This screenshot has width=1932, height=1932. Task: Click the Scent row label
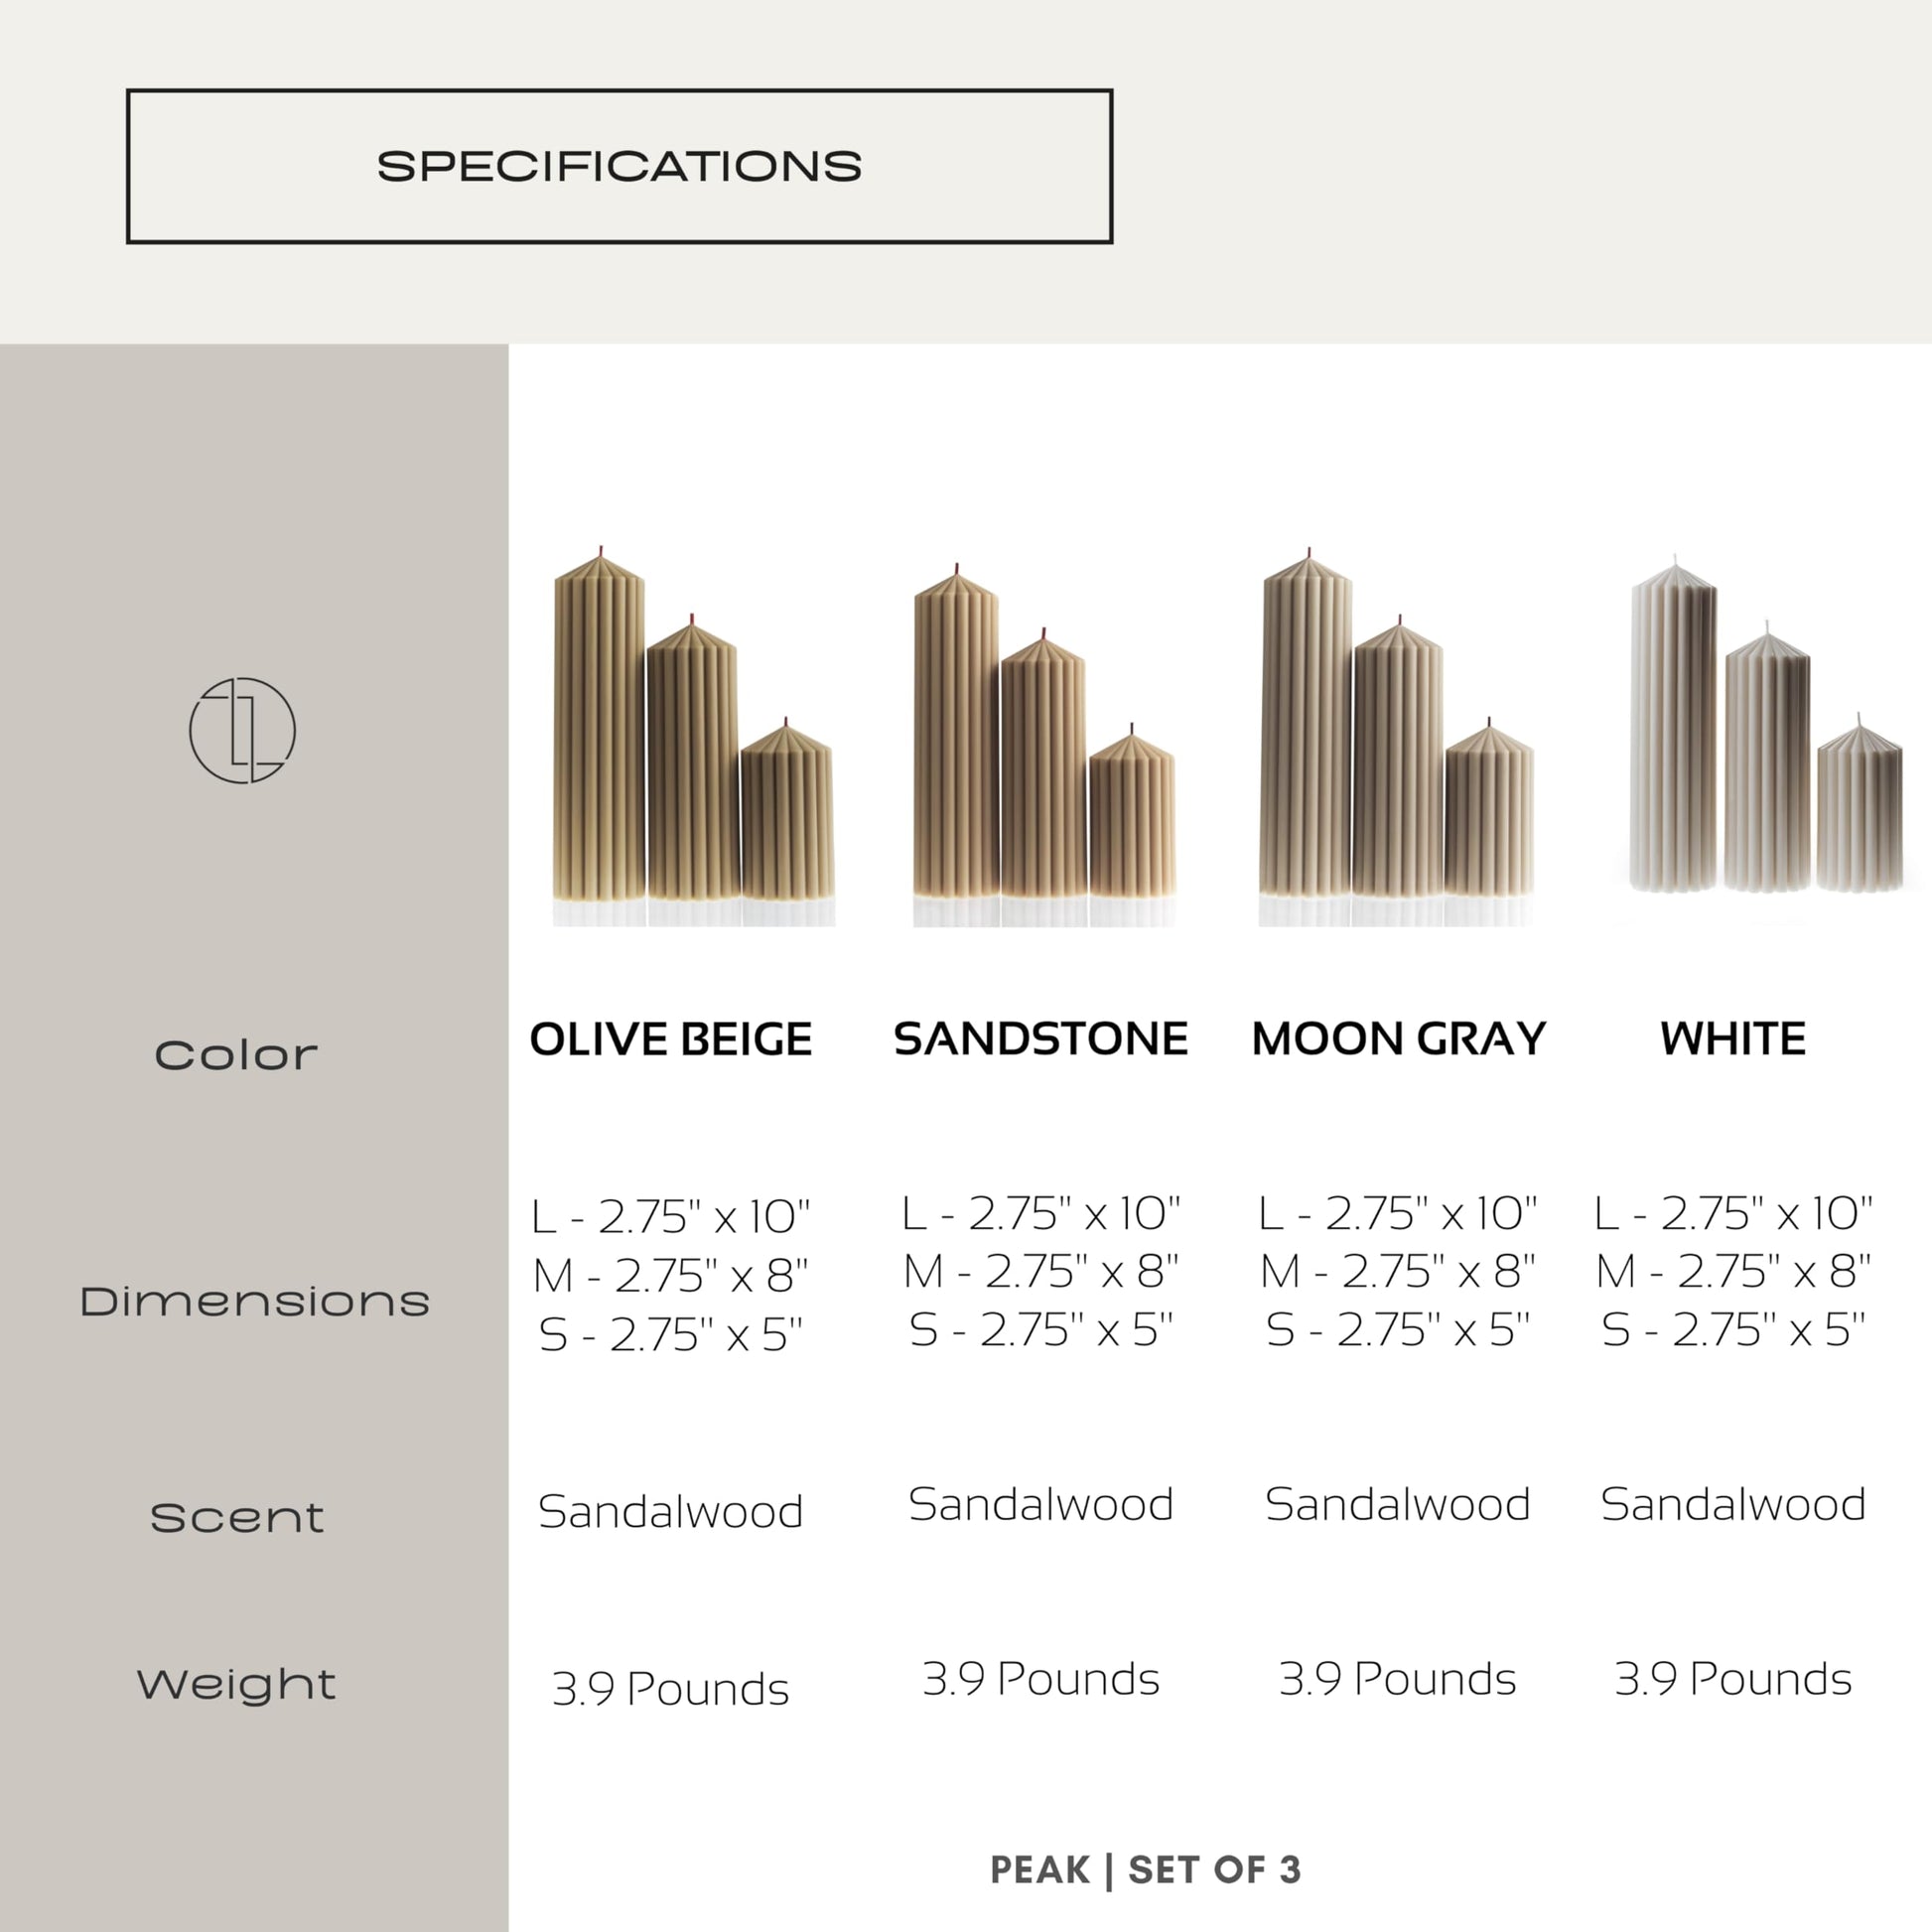point(237,1517)
